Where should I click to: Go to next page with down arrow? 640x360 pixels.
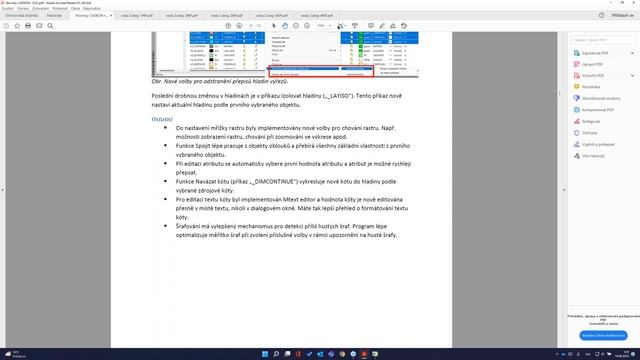pos(239,26)
